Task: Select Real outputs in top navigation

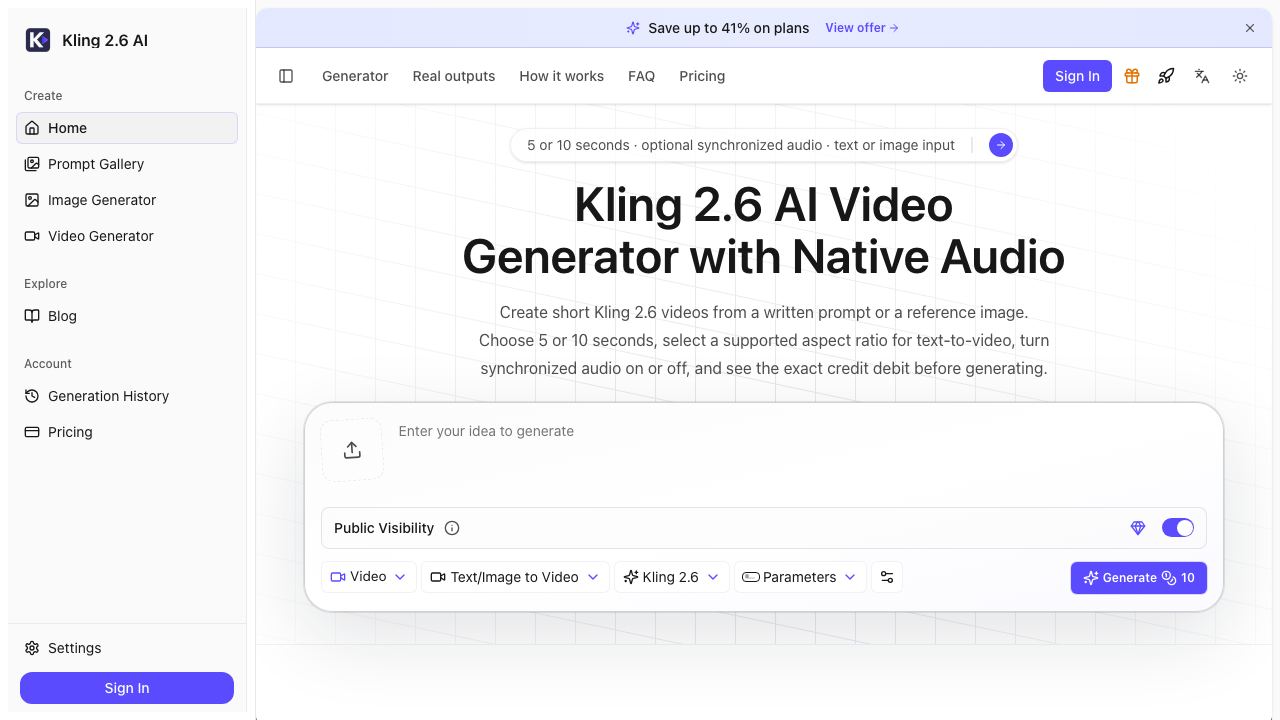Action: point(454,76)
